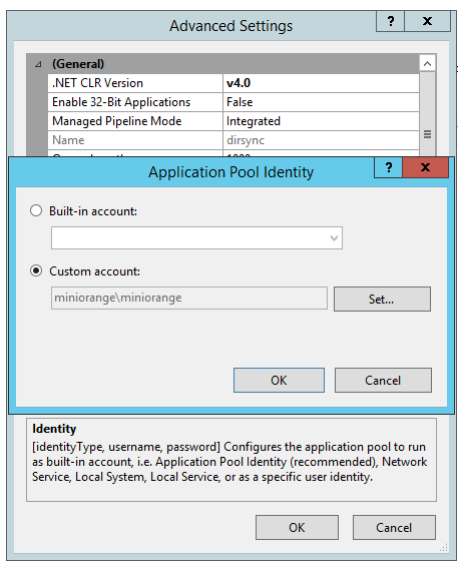Screen dimensions: 463x567
Task: Select the Enable 32-Bit Applications property
Action: pos(135,102)
